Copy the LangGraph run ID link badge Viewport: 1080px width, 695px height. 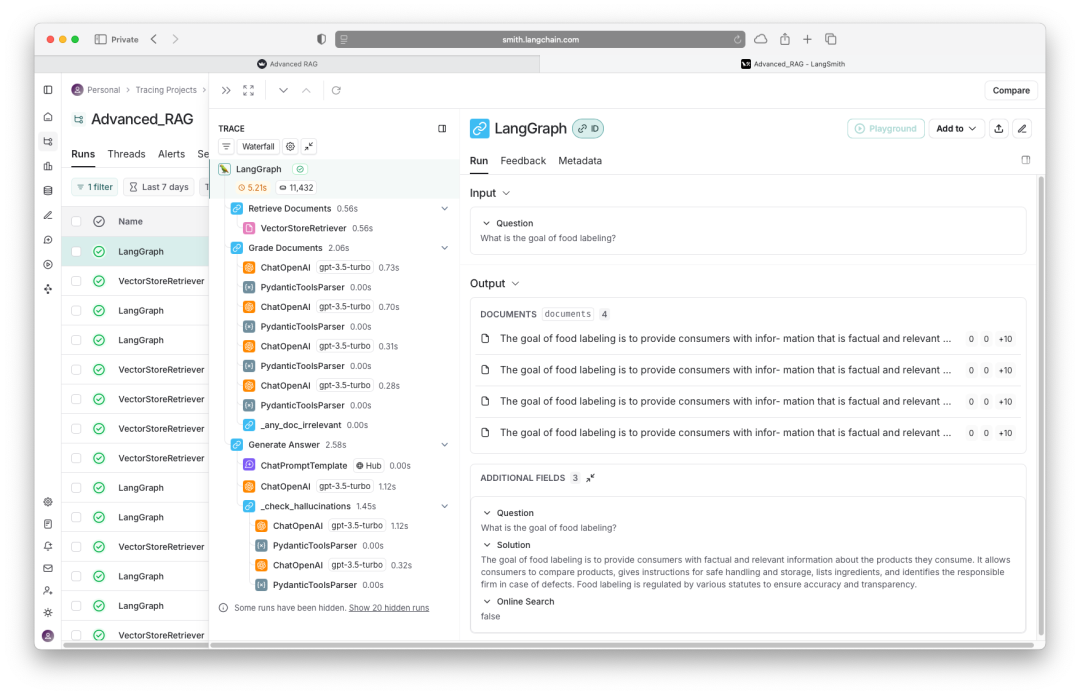[x=588, y=128]
